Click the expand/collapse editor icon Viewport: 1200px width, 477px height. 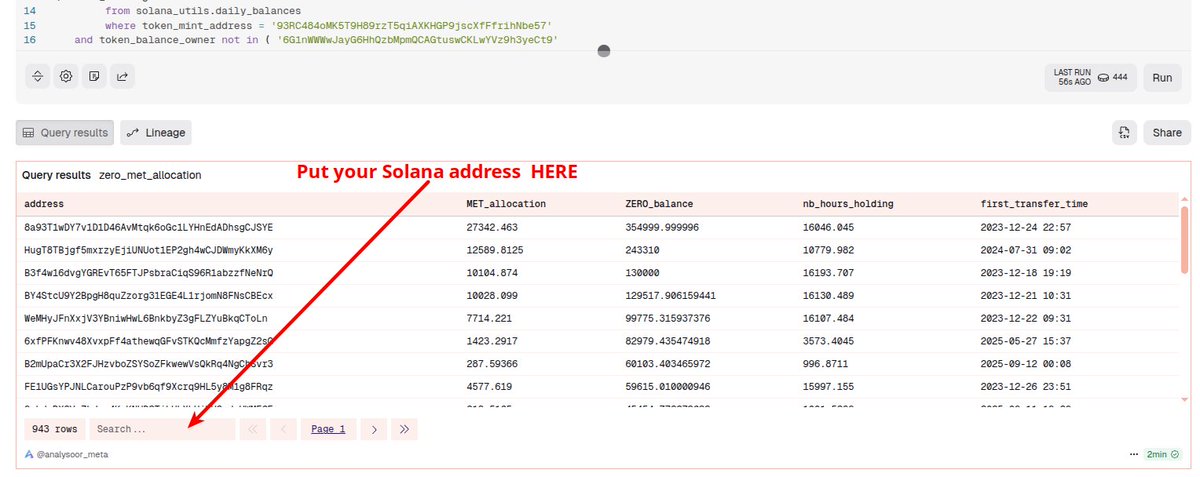point(37,76)
